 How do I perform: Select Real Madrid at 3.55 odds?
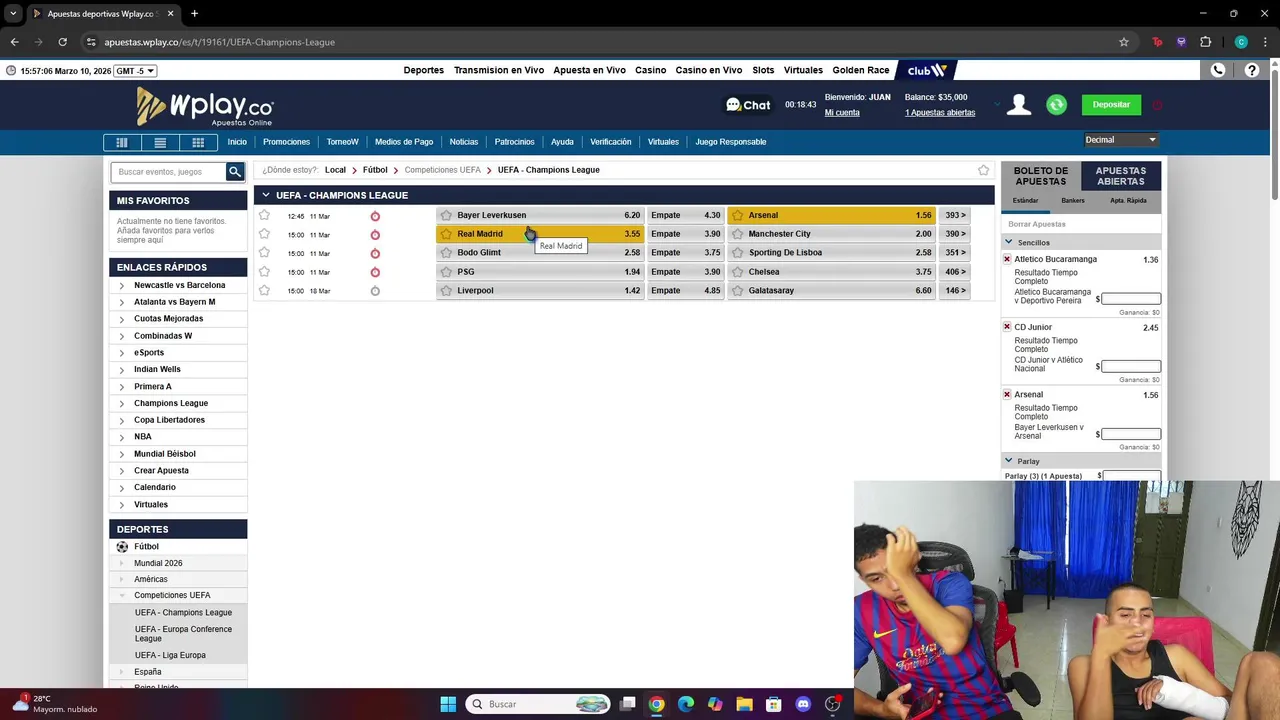(540, 234)
